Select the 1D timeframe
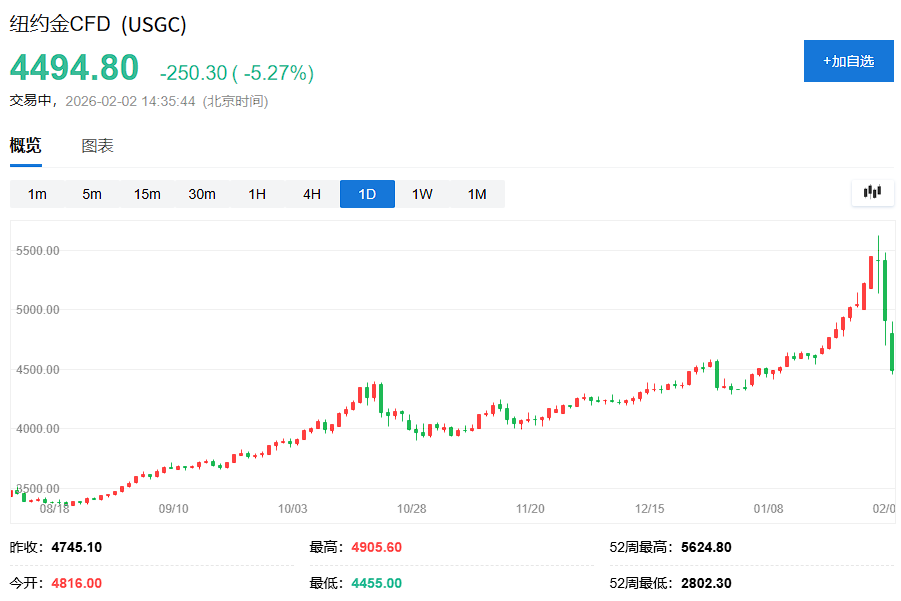This screenshot has height=601, width=901. [367, 194]
